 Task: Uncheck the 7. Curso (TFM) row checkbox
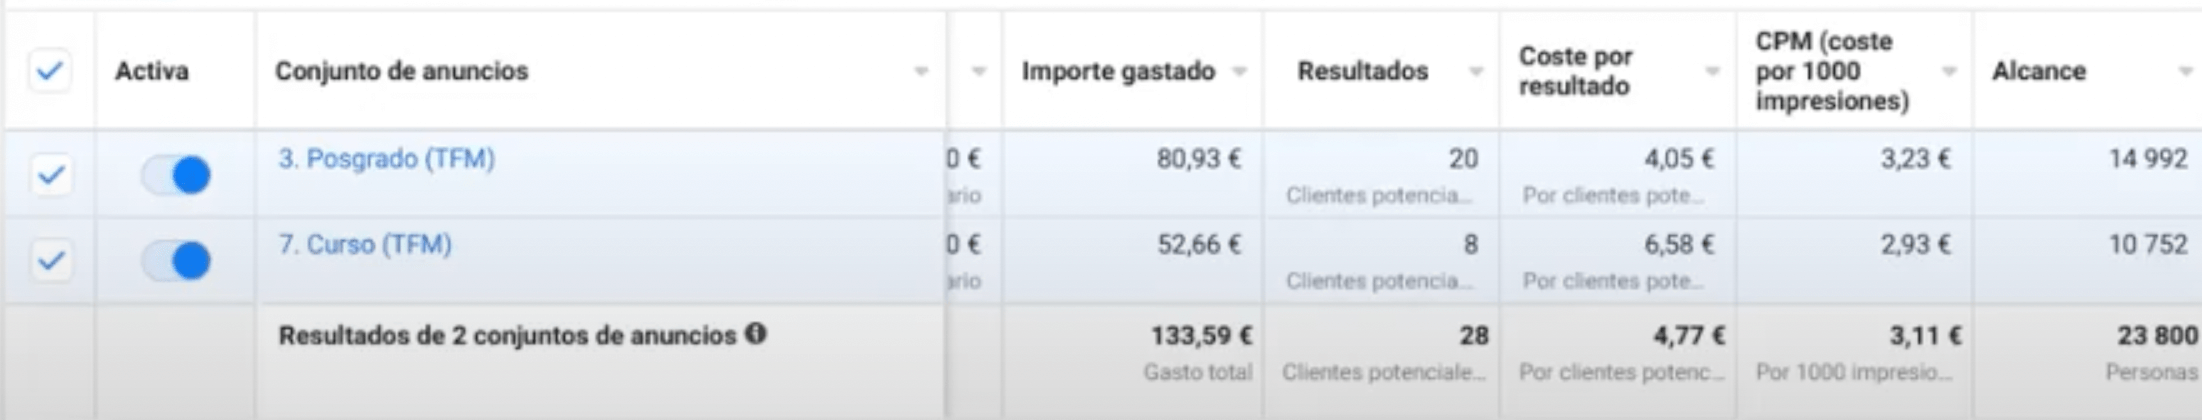(x=50, y=261)
